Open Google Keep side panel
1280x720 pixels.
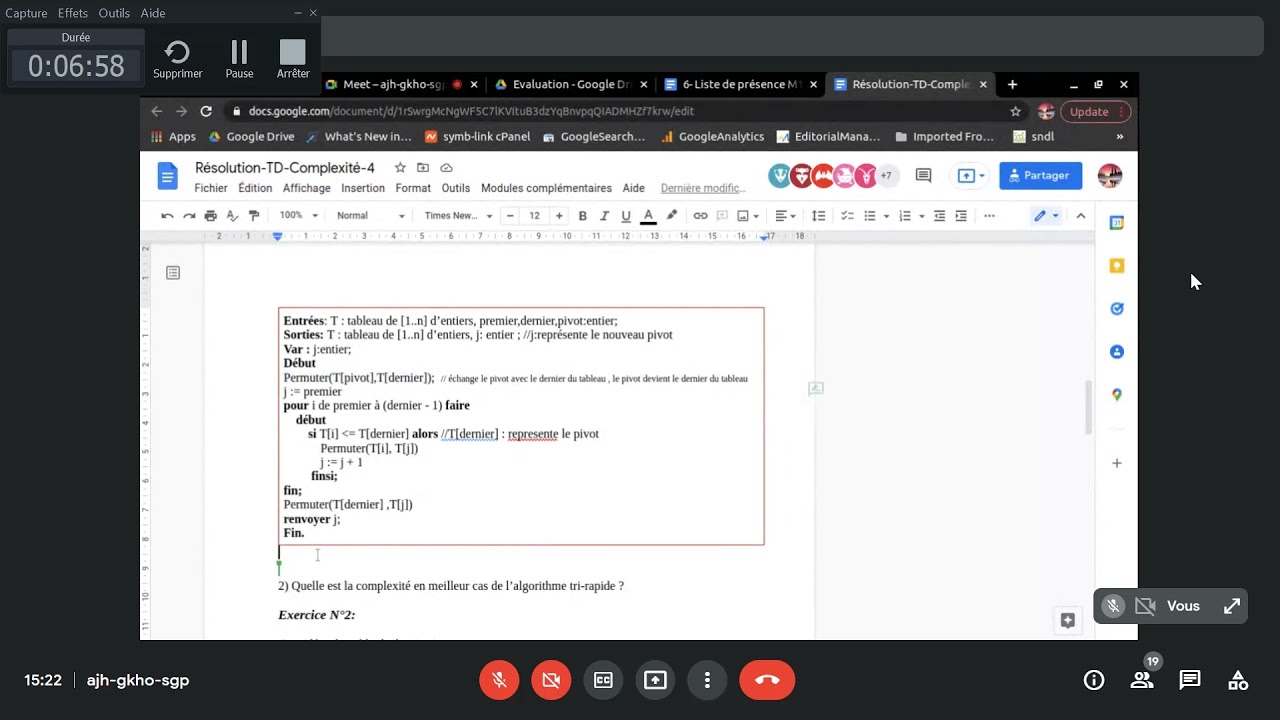(1117, 266)
